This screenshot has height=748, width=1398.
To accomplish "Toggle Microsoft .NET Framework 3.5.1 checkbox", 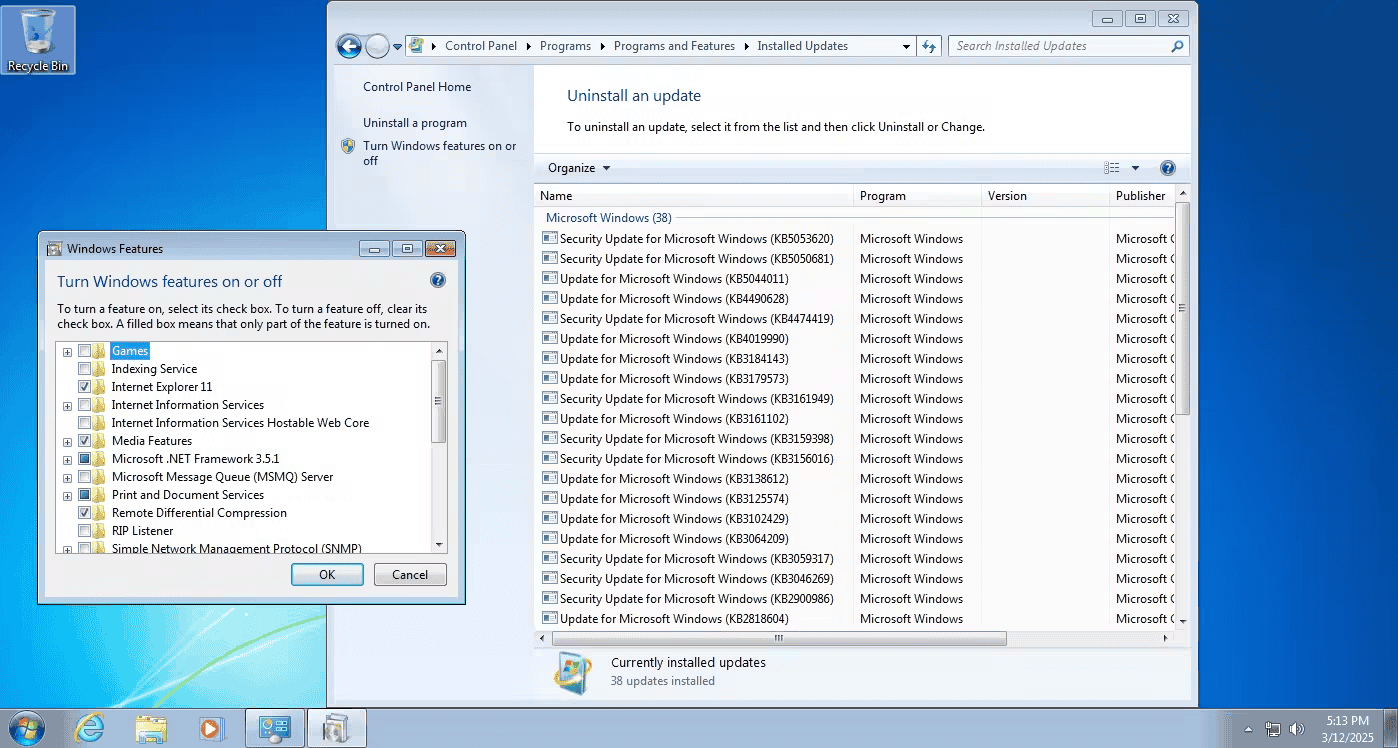I will pos(84,459).
